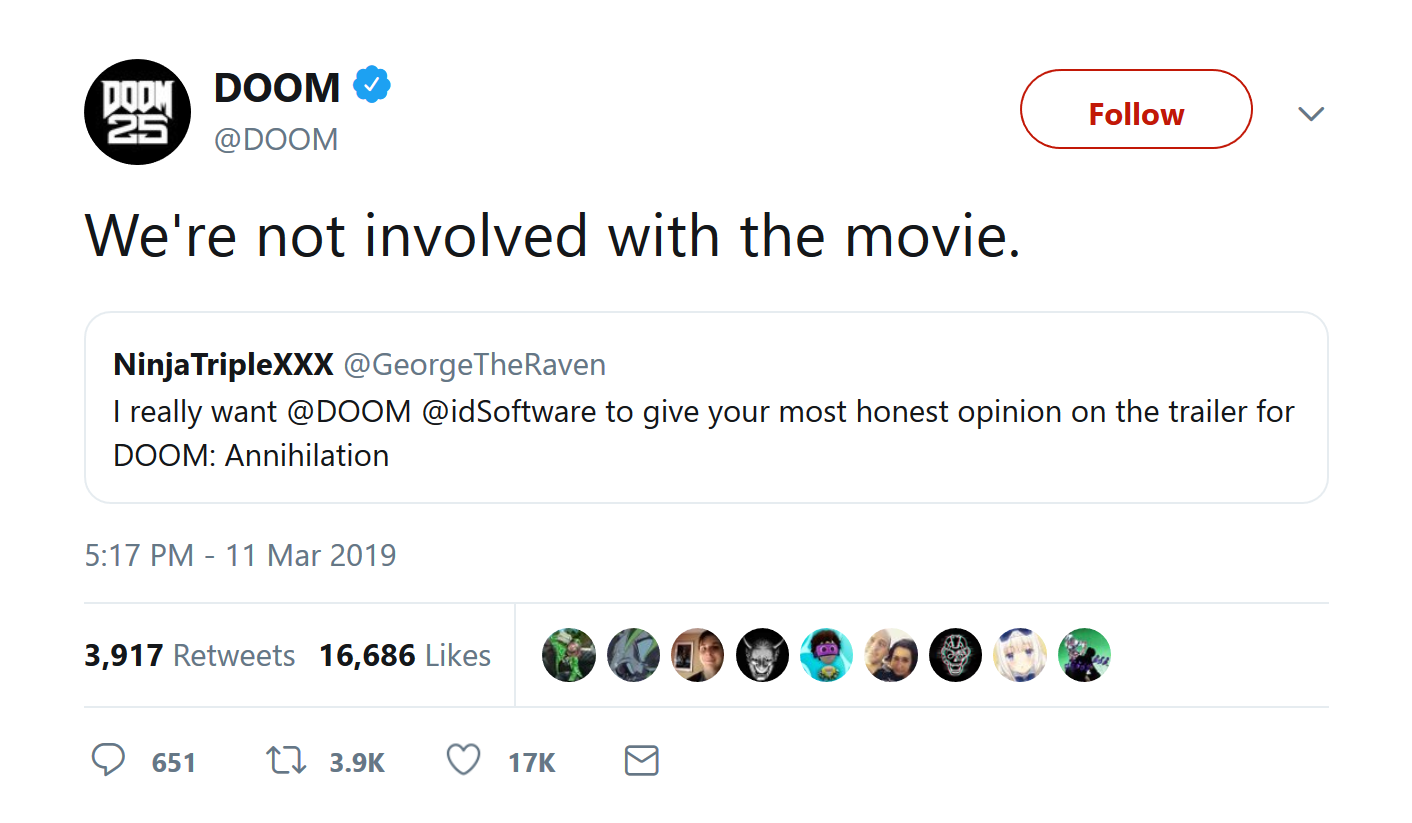Retweet this DOOM tweet
Viewport: 1412px width, 823px height.
tap(287, 761)
